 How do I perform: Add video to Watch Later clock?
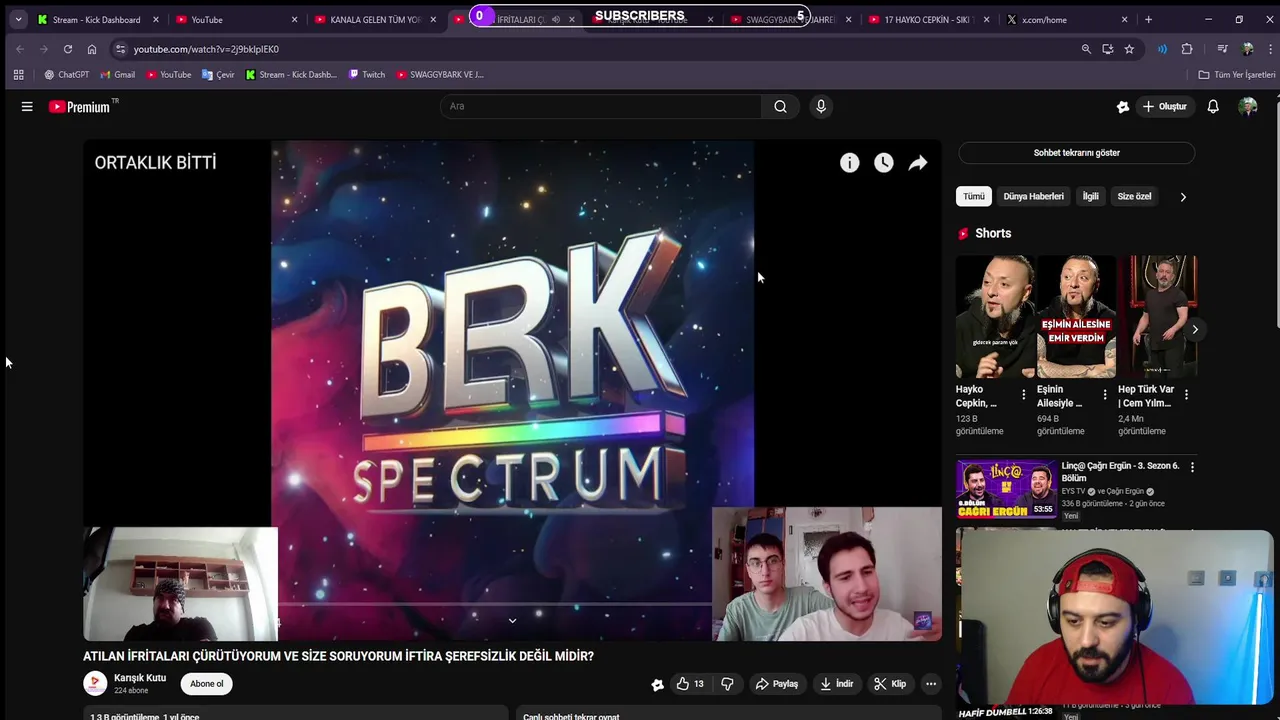pyautogui.click(x=884, y=163)
